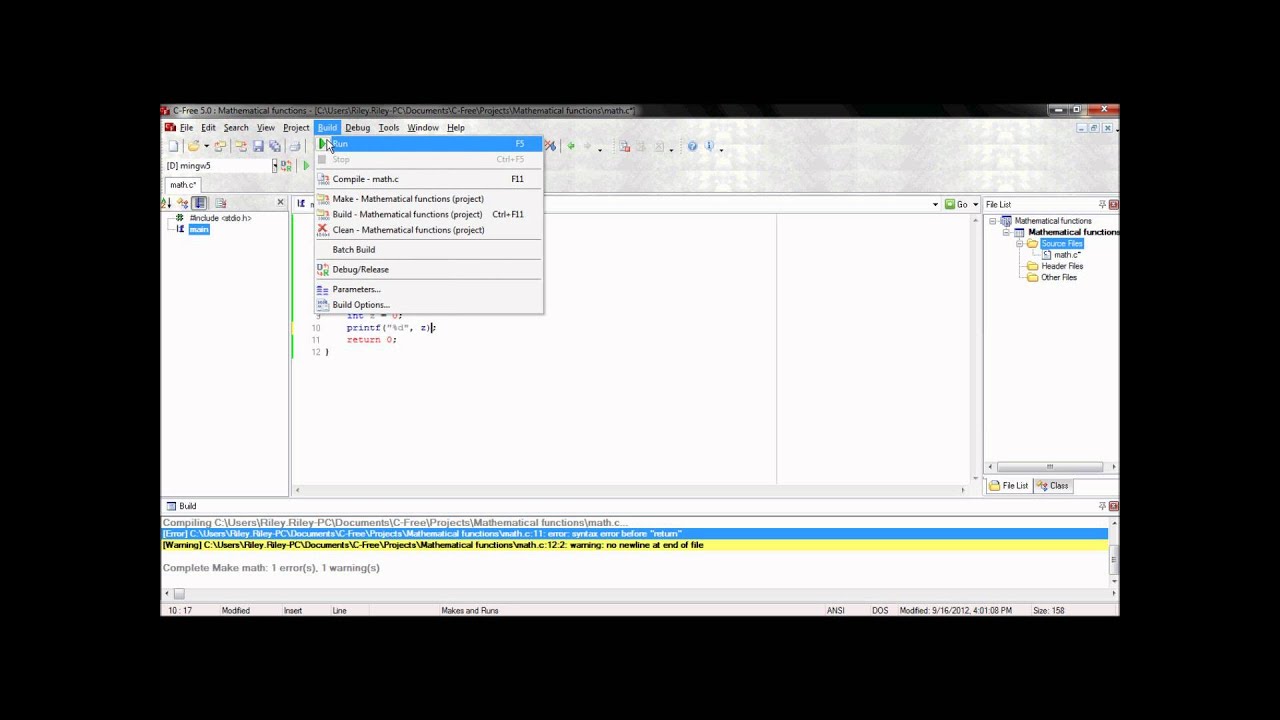Click the green back navigation arrow

click(x=571, y=147)
